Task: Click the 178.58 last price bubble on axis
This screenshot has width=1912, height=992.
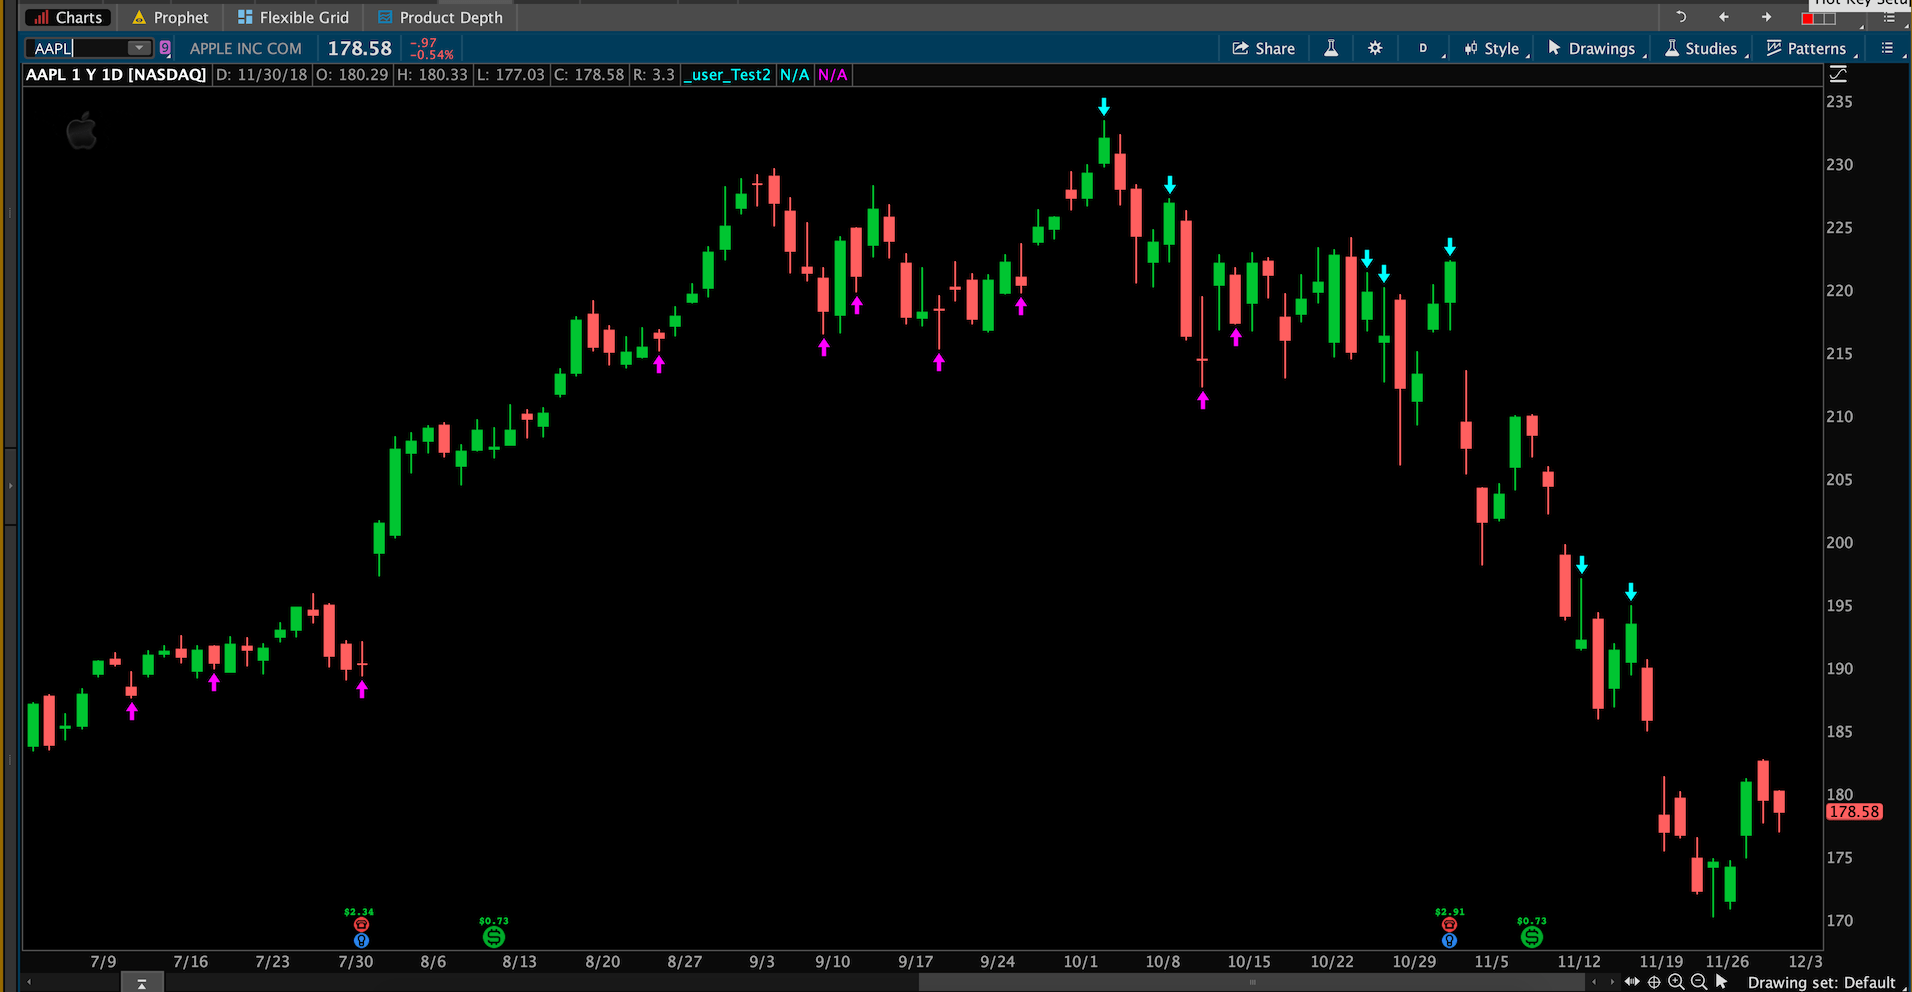Action: [1855, 812]
